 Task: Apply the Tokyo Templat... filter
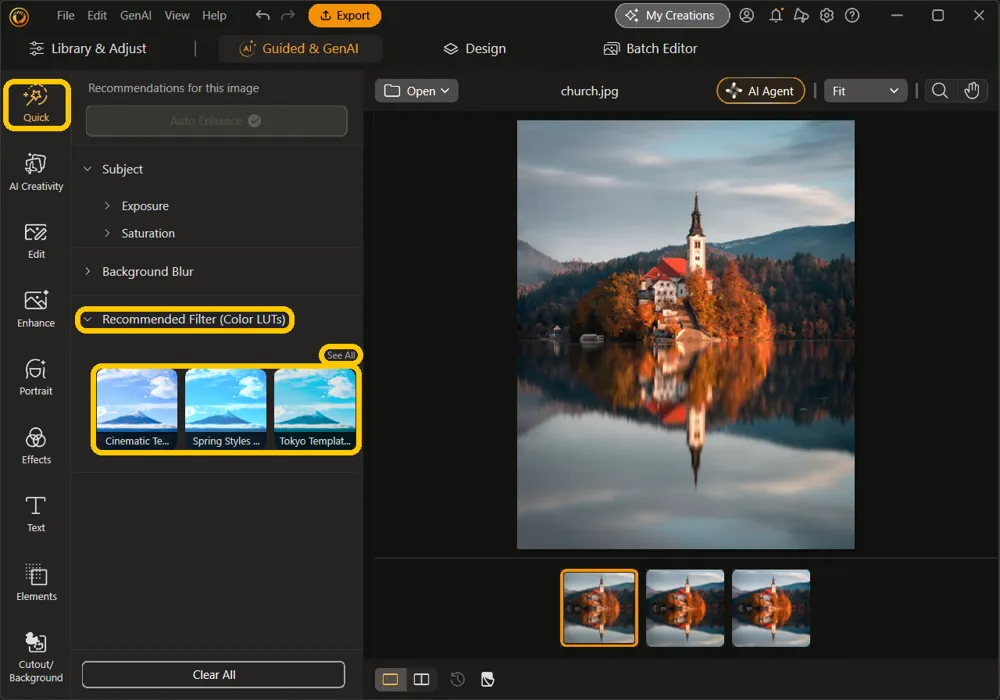point(314,409)
